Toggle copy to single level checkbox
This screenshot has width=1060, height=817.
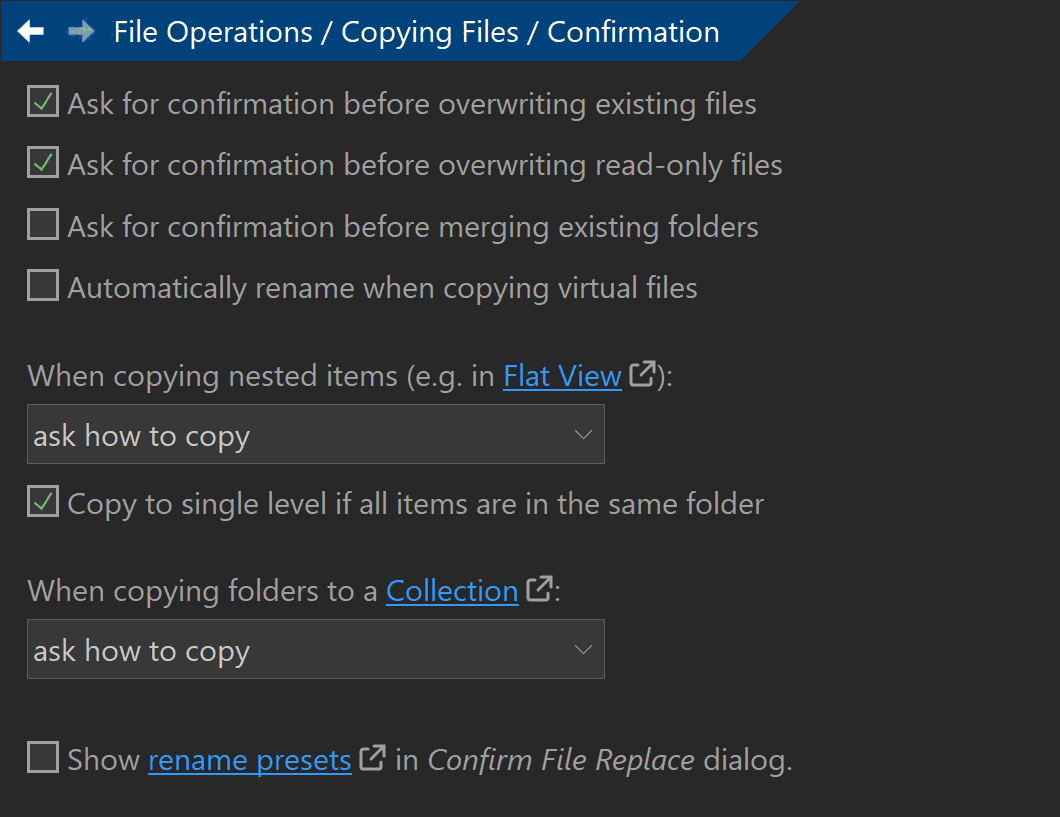(x=43, y=501)
